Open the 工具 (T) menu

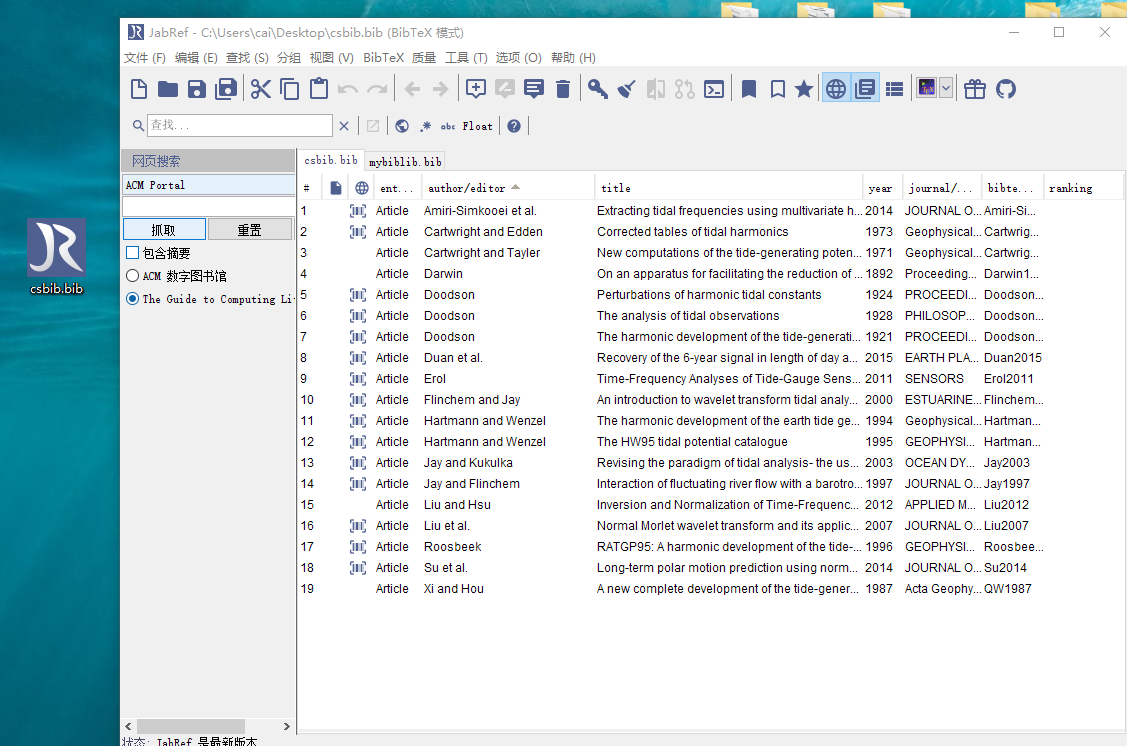(466, 57)
